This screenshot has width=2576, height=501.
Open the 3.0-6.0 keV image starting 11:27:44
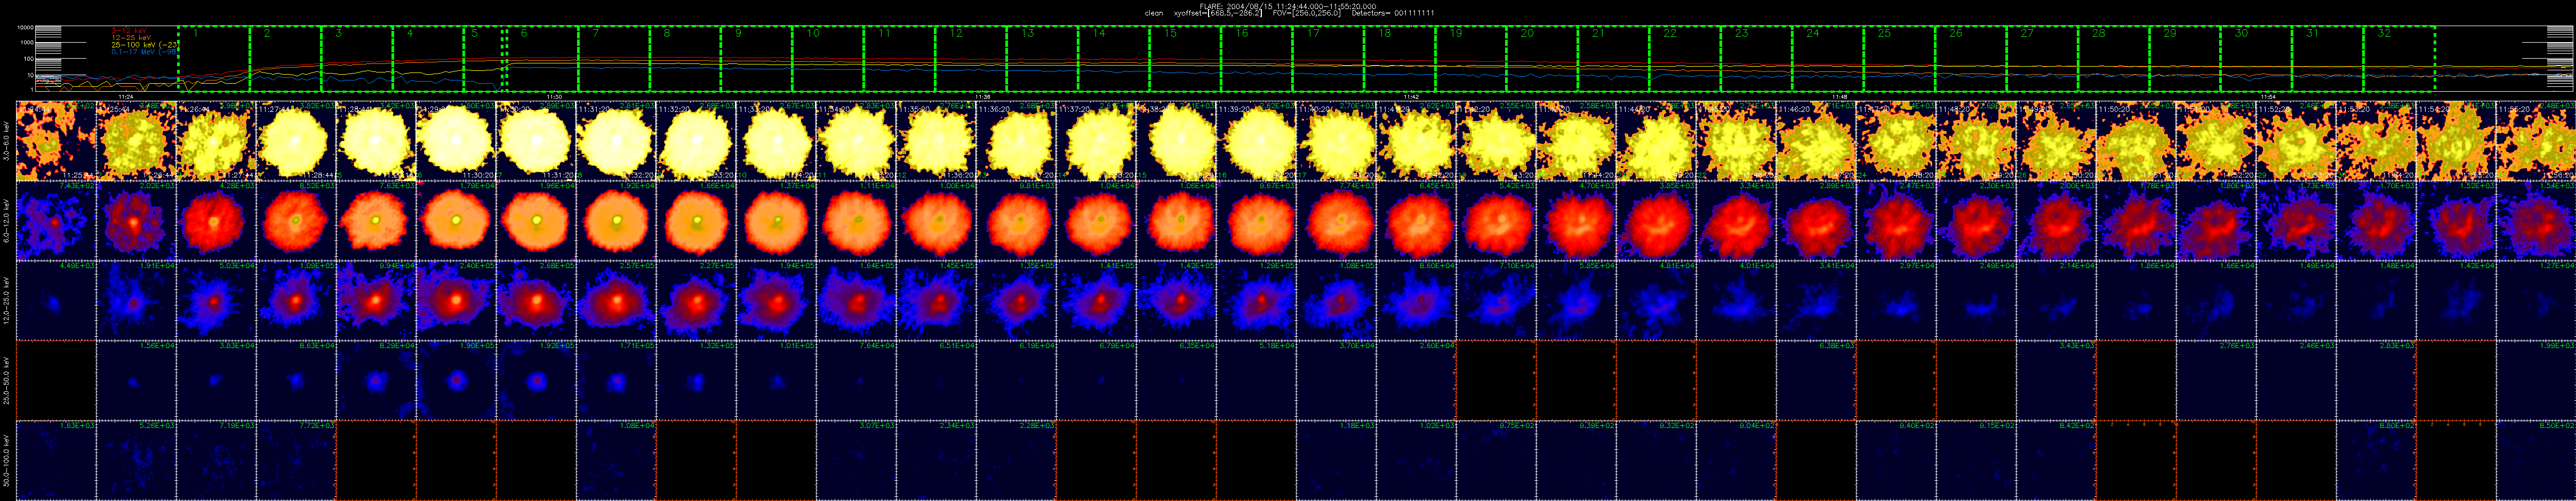(297, 141)
